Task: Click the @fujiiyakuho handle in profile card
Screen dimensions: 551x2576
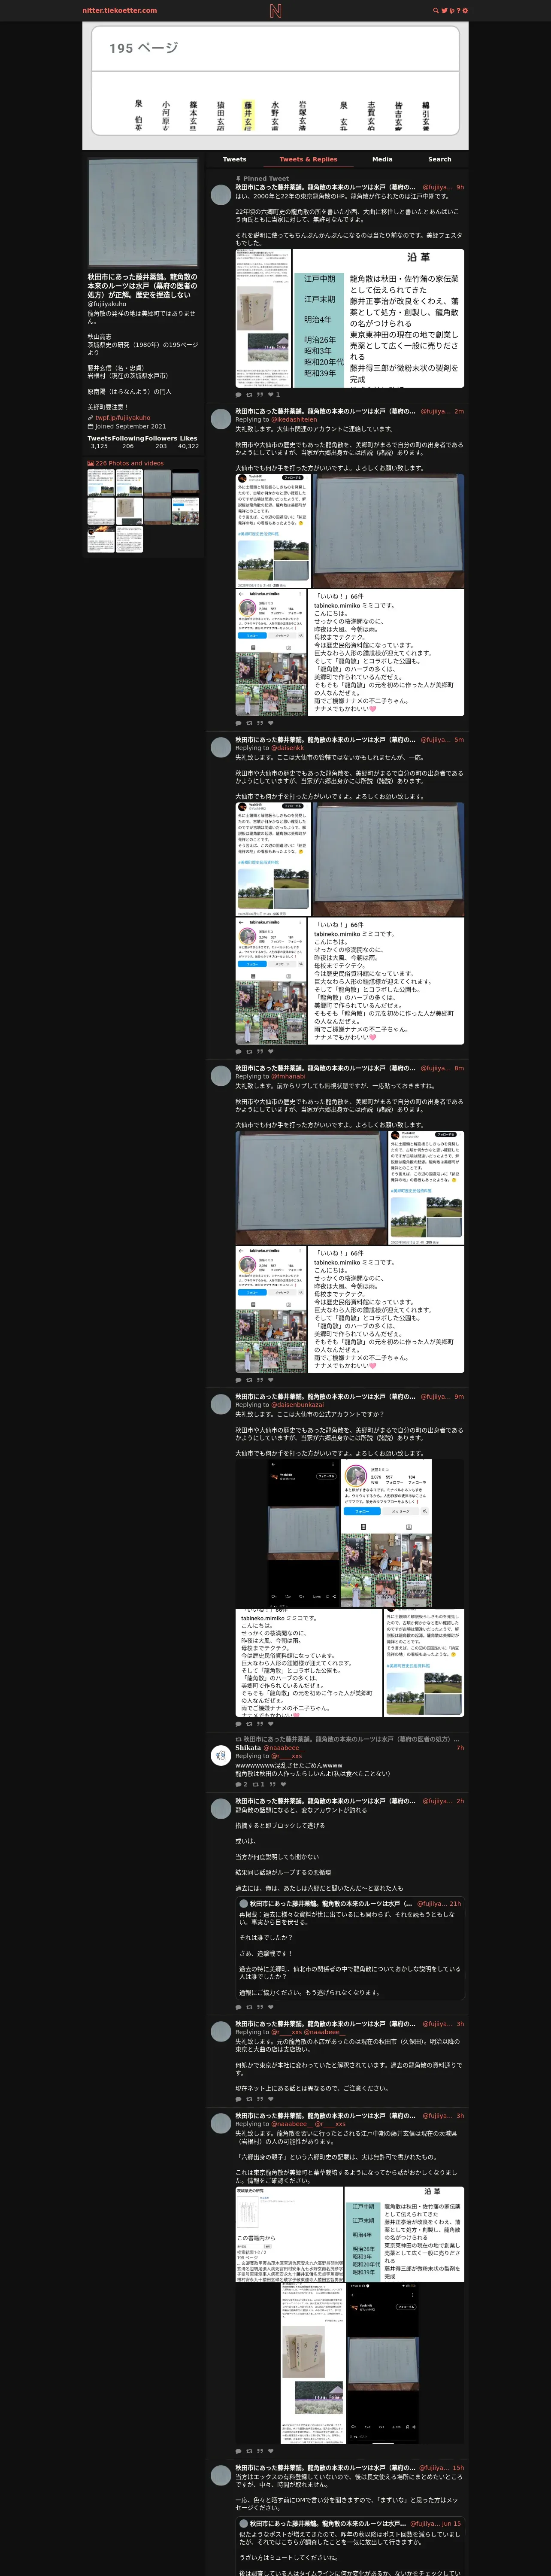Action: [107, 304]
